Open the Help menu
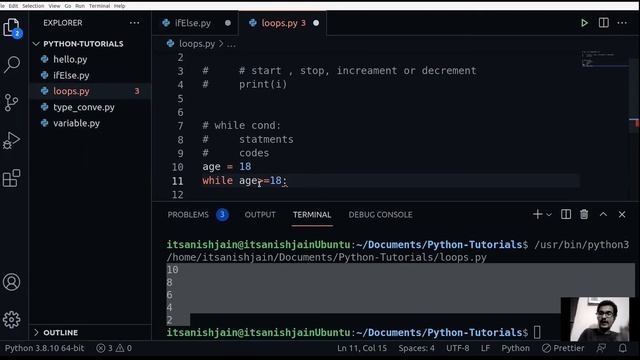This screenshot has height=360, width=640. click(120, 6)
